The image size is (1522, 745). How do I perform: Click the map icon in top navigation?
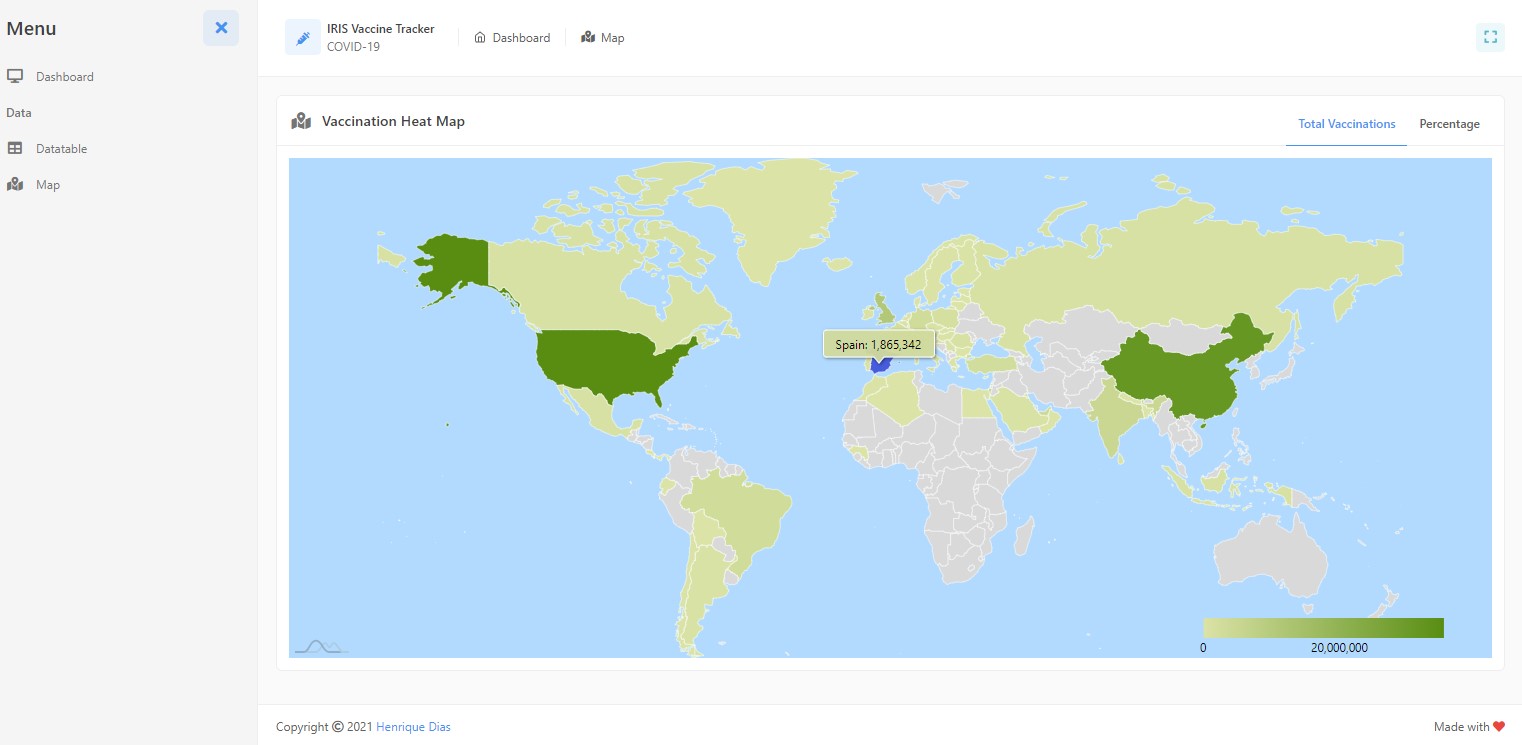coord(588,38)
